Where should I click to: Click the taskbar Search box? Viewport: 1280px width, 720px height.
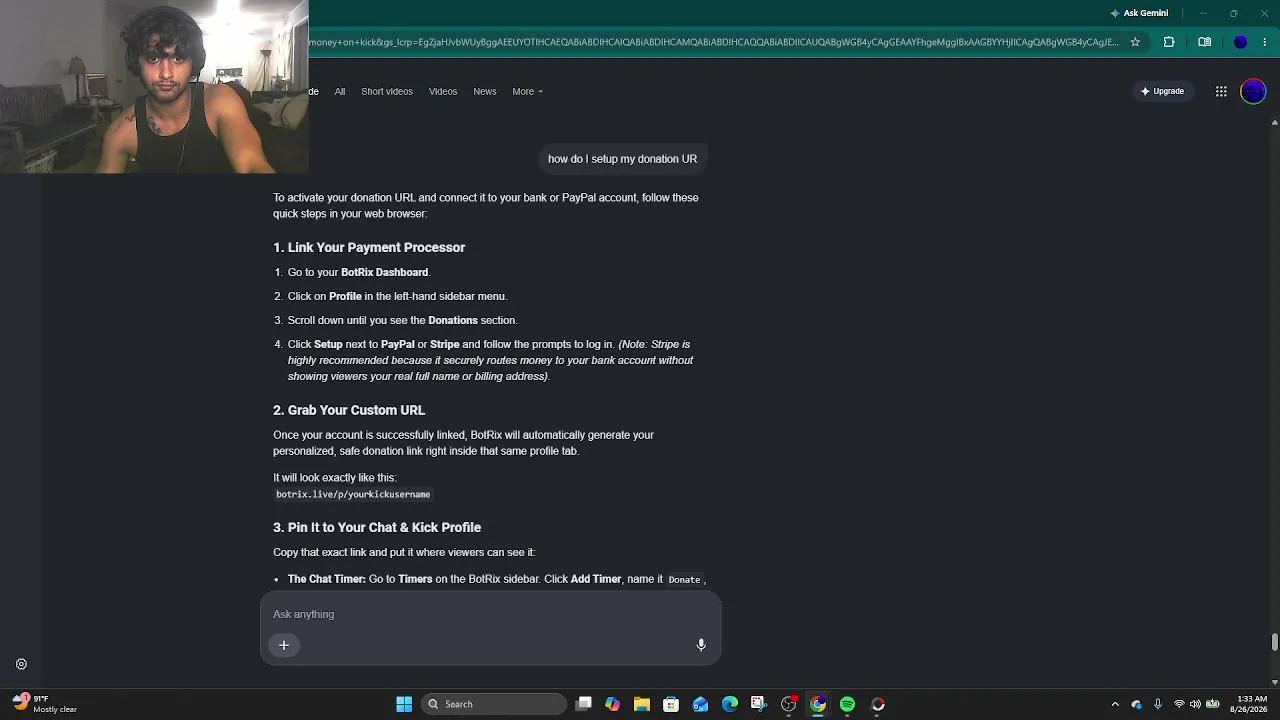[x=494, y=704]
